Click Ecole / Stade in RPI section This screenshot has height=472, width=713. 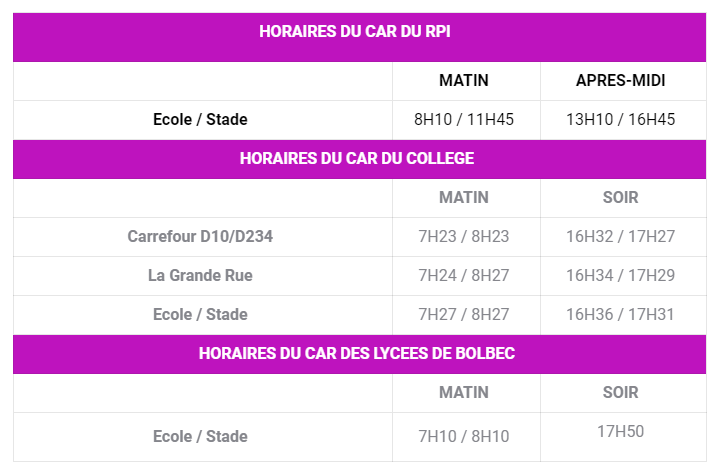pyautogui.click(x=200, y=120)
